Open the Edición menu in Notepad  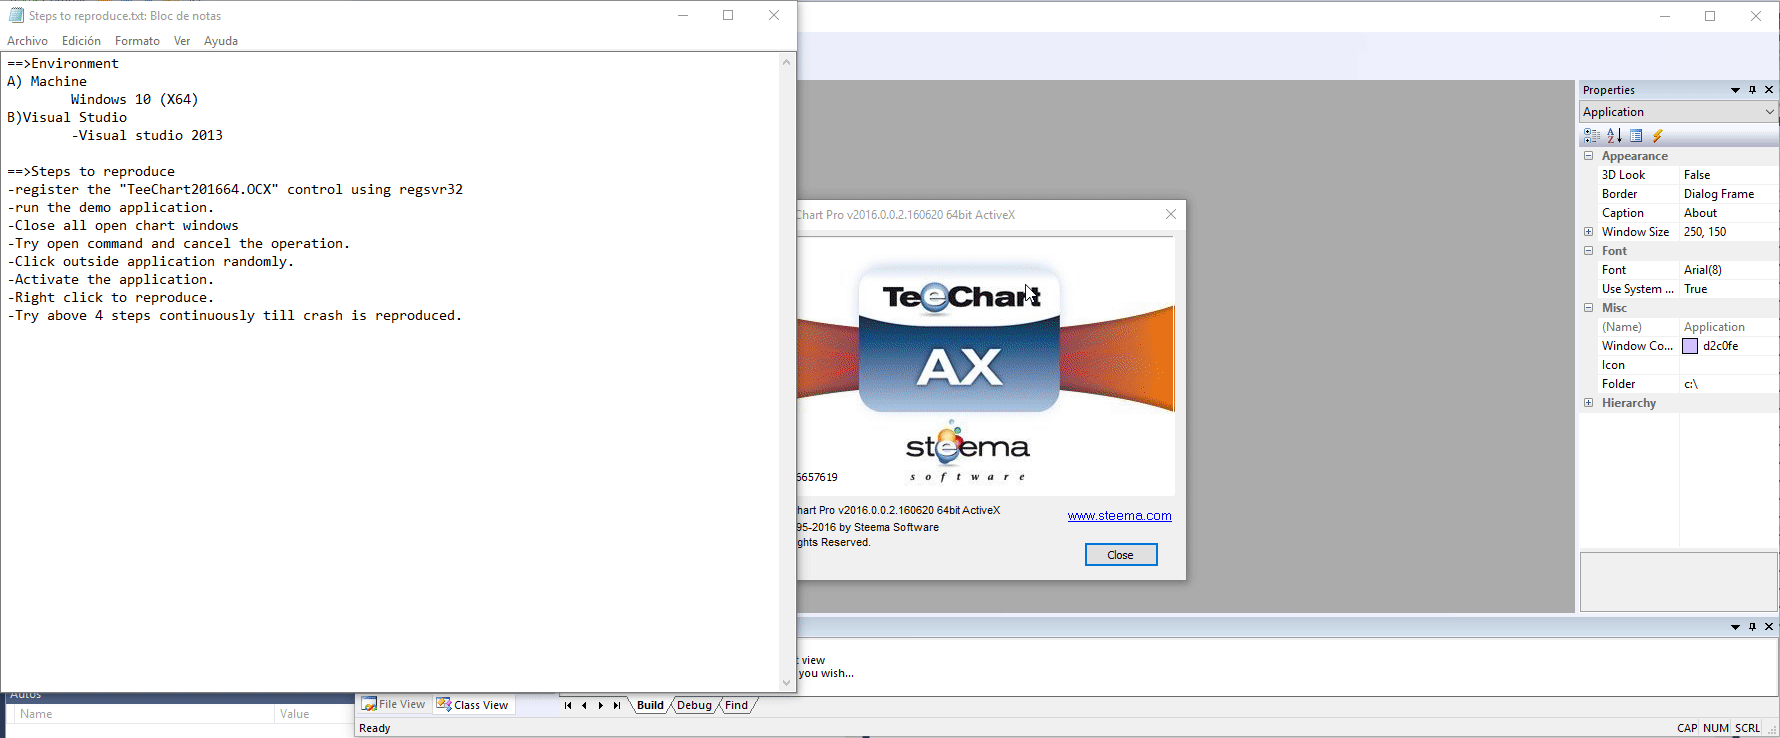click(x=81, y=41)
